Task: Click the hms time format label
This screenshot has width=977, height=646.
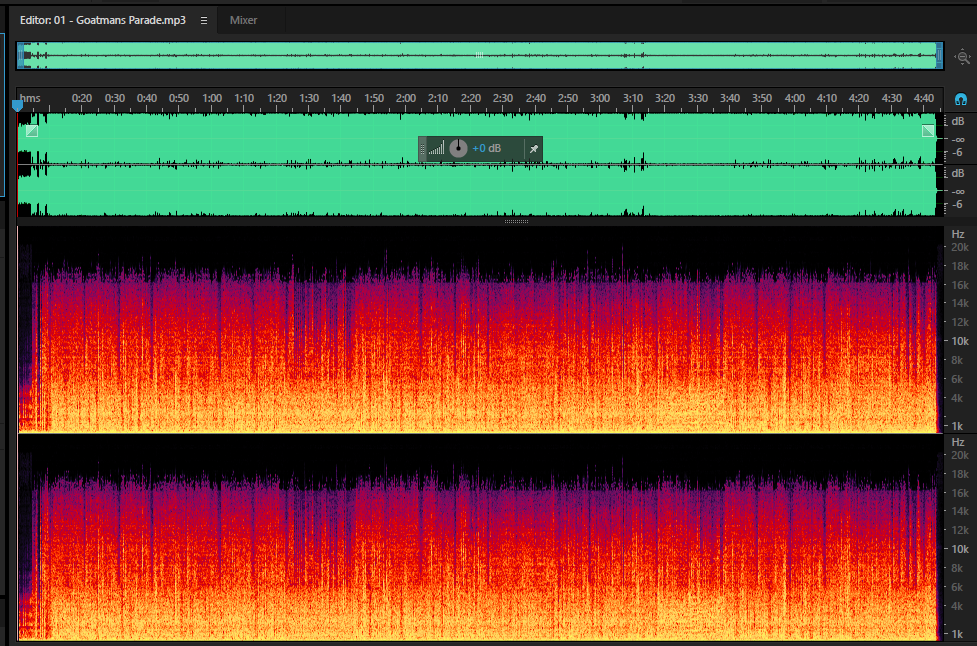Action: pos(30,98)
